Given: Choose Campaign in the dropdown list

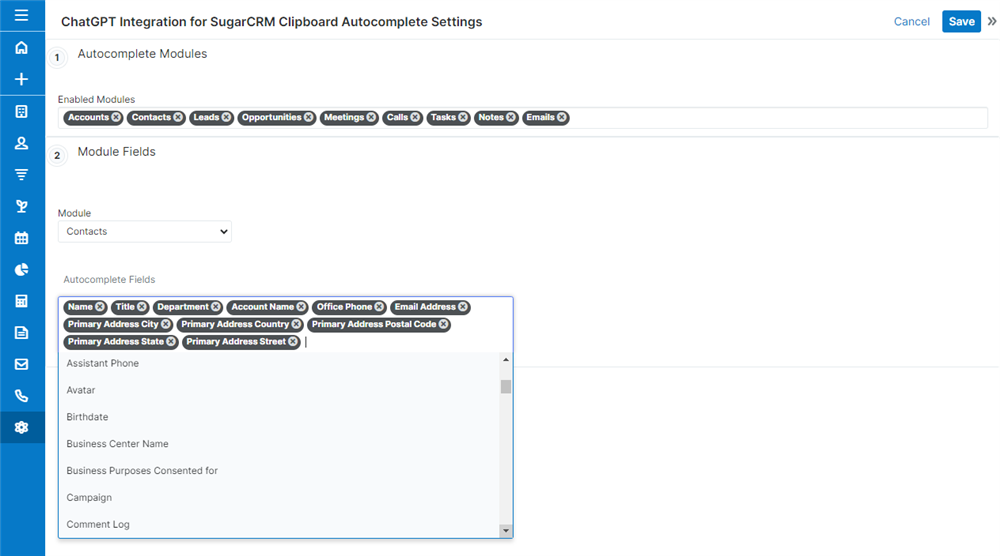Looking at the screenshot, I should [x=89, y=498].
